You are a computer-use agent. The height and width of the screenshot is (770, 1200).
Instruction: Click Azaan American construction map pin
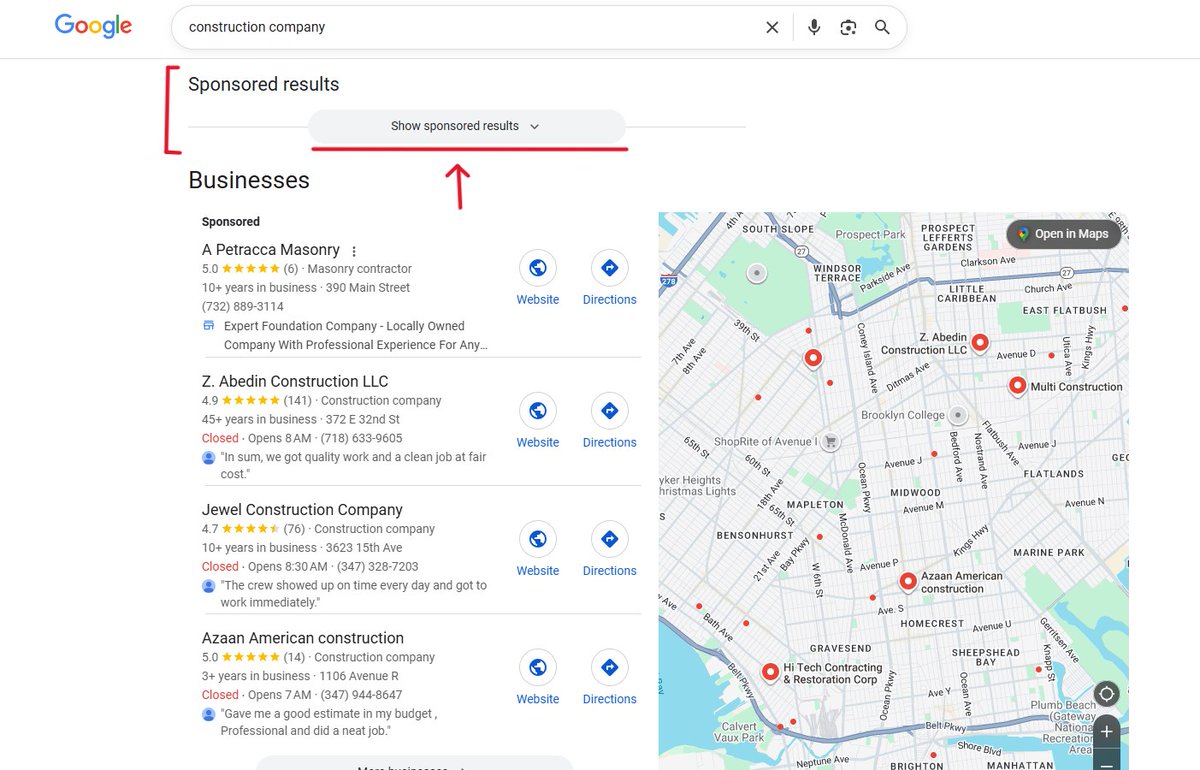click(908, 581)
